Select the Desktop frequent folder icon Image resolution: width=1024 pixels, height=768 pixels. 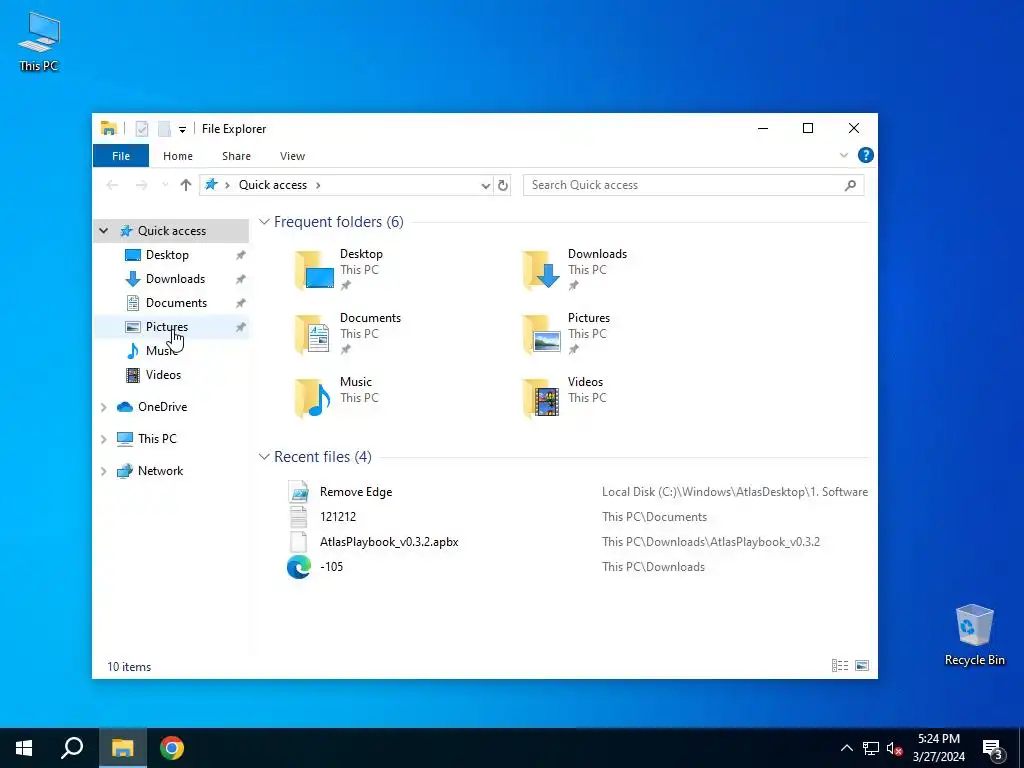(315, 270)
